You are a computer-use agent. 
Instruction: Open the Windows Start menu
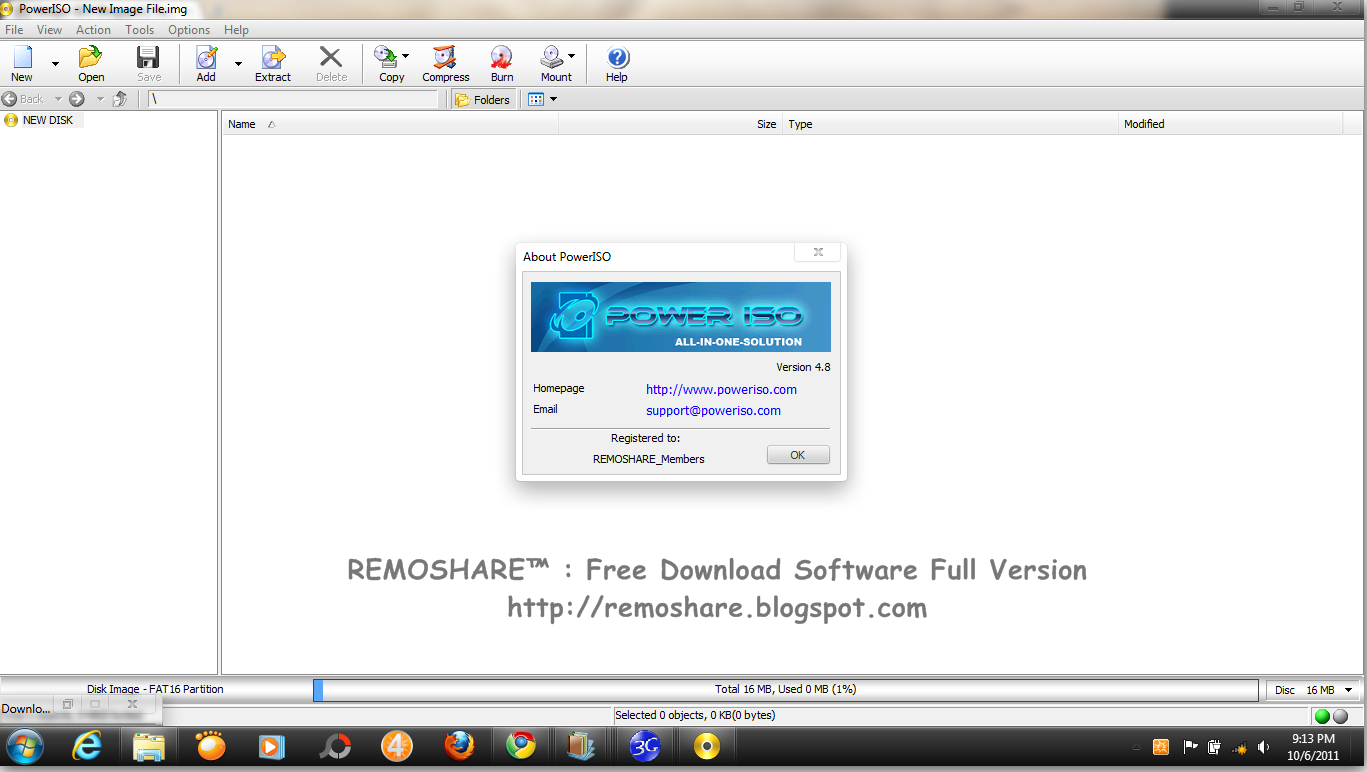coord(24,746)
